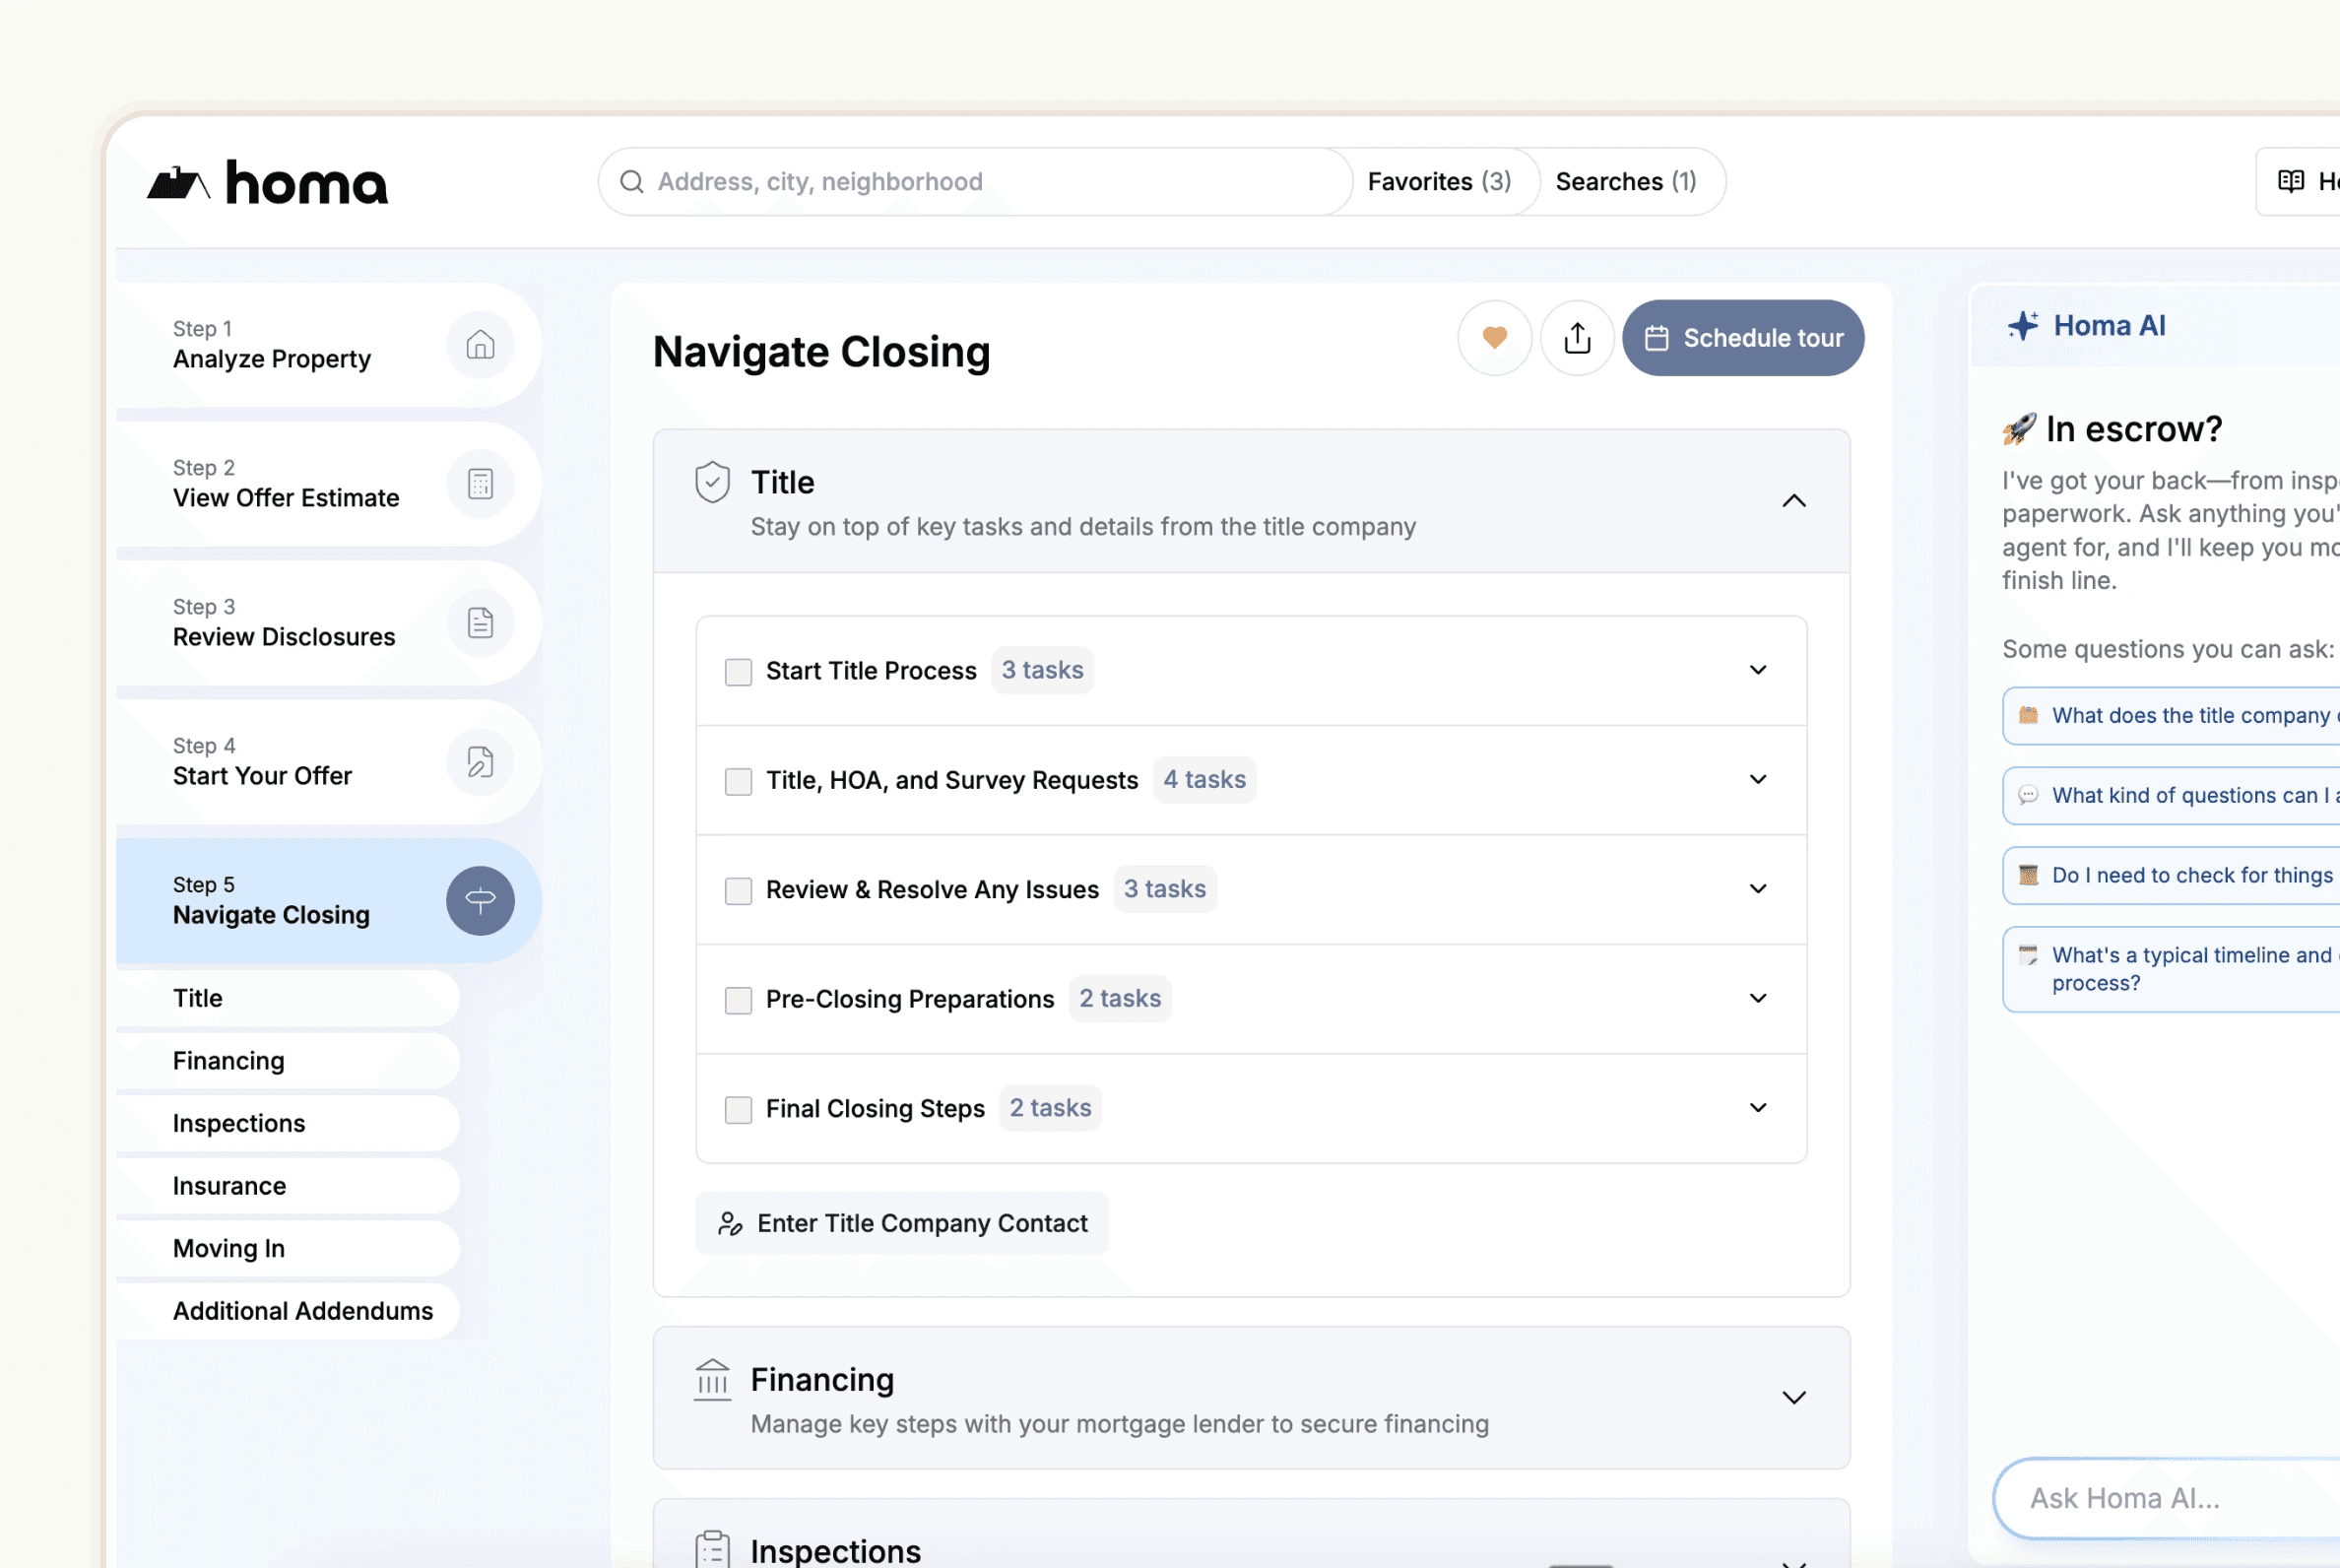The width and height of the screenshot is (2340, 1568).
Task: Toggle the Final Closing Steps checkbox
Action: [738, 1110]
